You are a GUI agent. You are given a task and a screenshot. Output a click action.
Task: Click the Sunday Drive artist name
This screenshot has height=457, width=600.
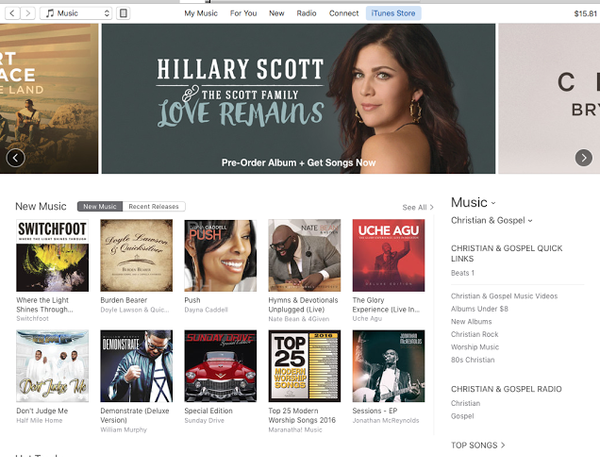pos(204,420)
